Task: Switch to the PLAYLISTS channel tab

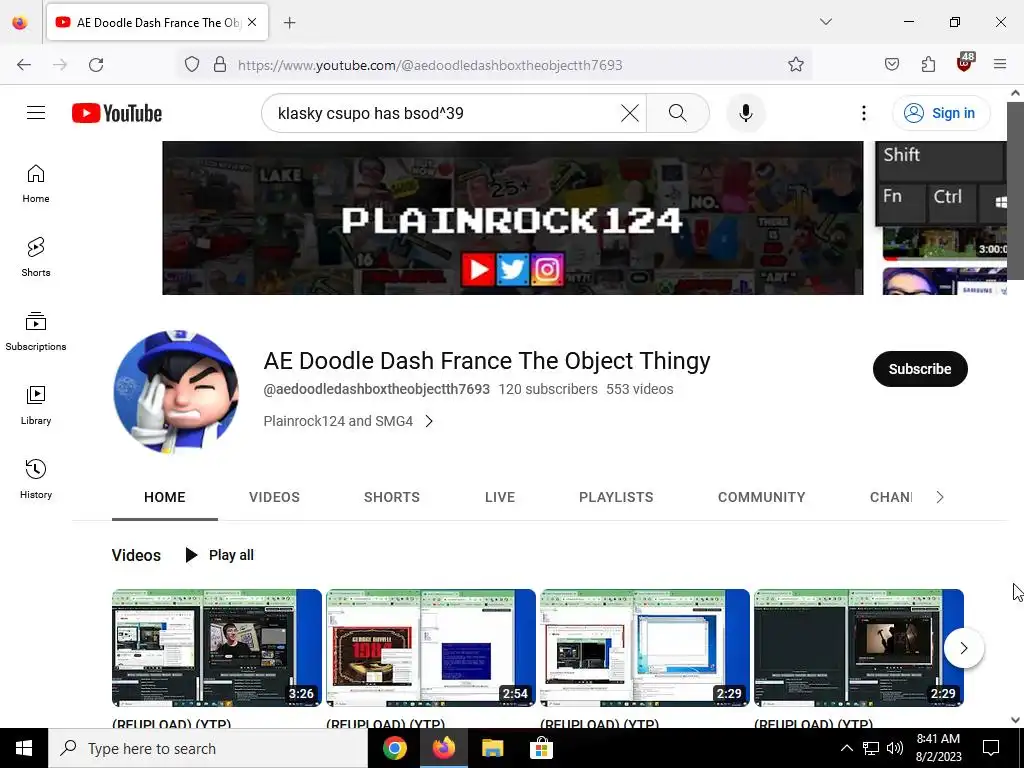Action: coord(616,498)
